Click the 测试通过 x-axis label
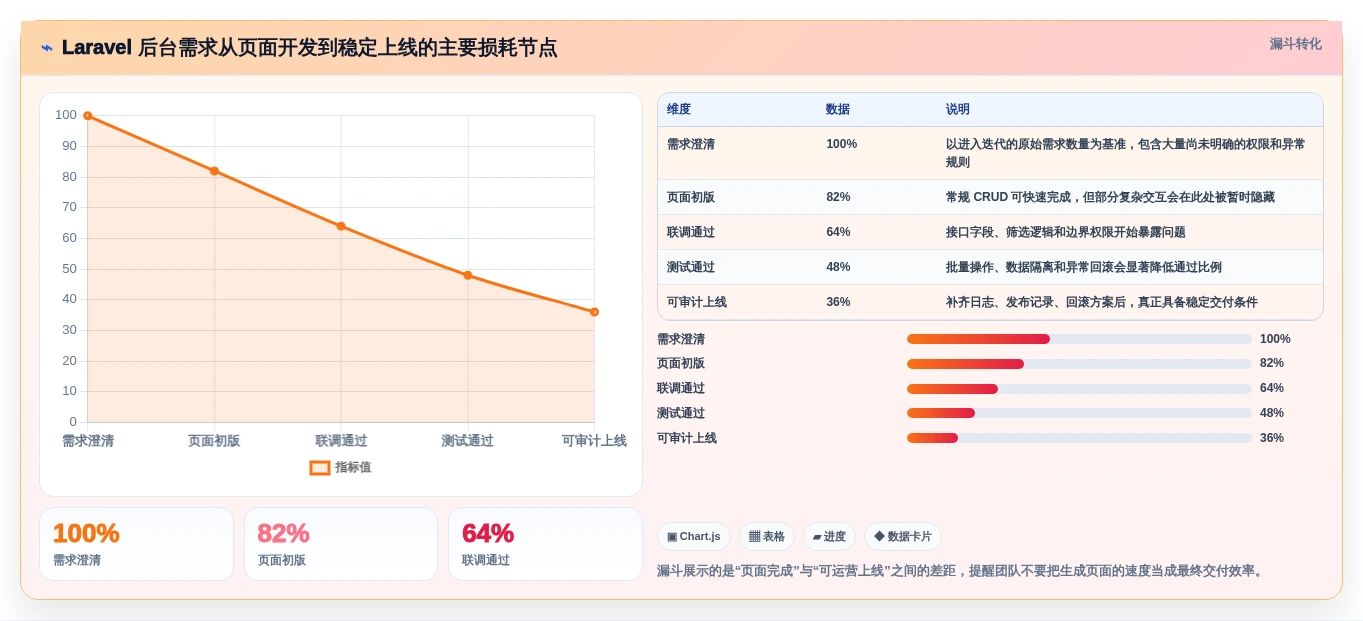This screenshot has width=1363, height=621. 467,441
